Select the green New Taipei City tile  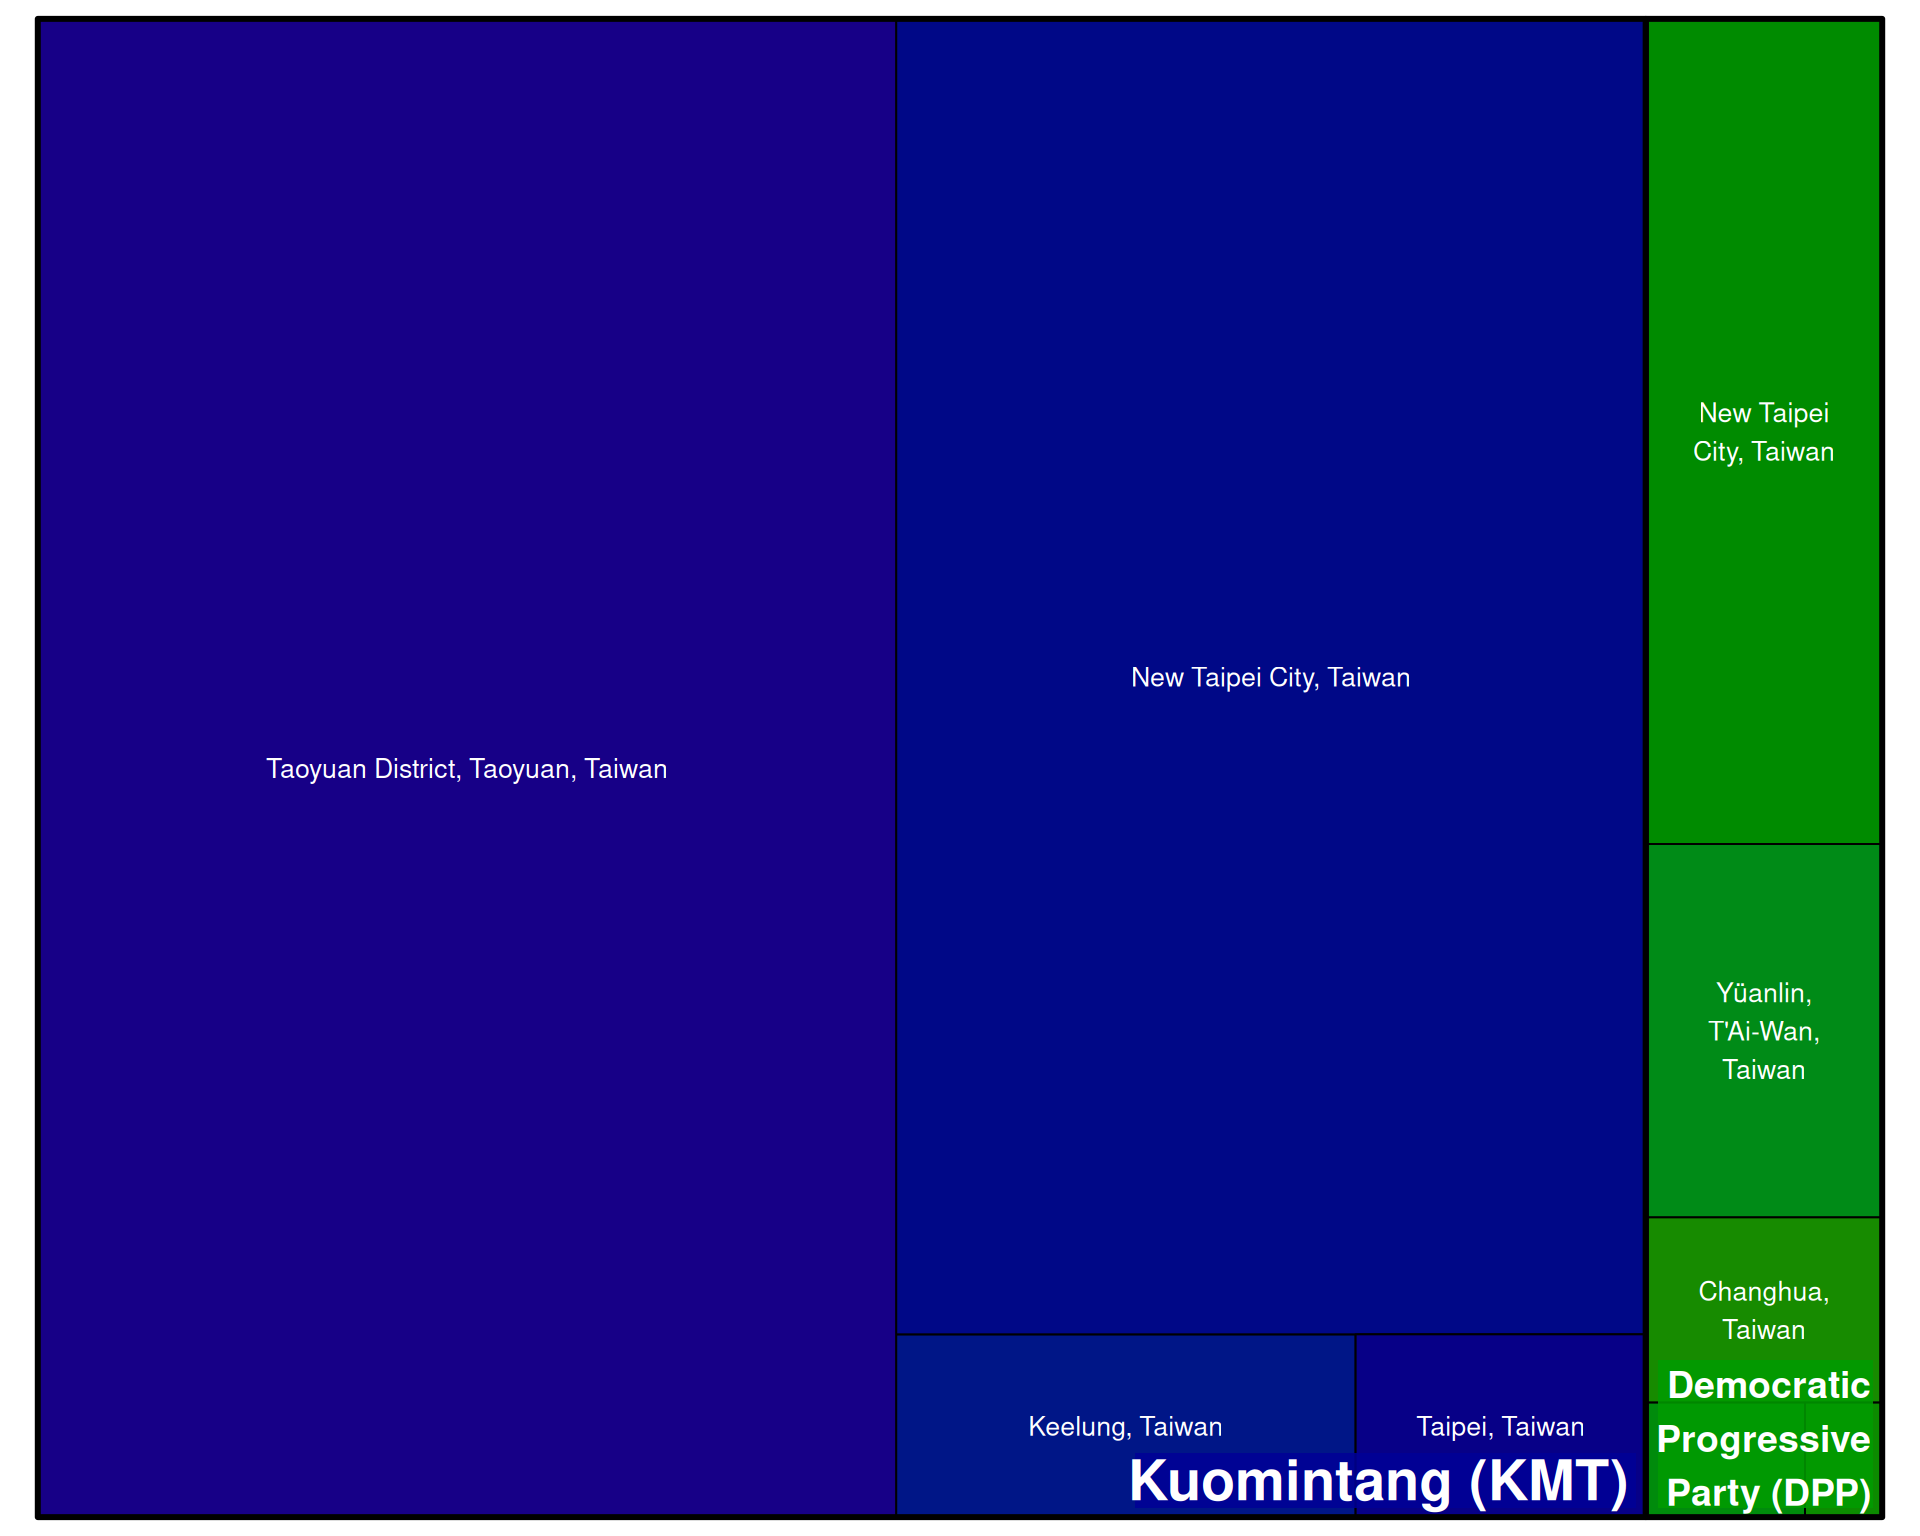pyautogui.click(x=1764, y=432)
